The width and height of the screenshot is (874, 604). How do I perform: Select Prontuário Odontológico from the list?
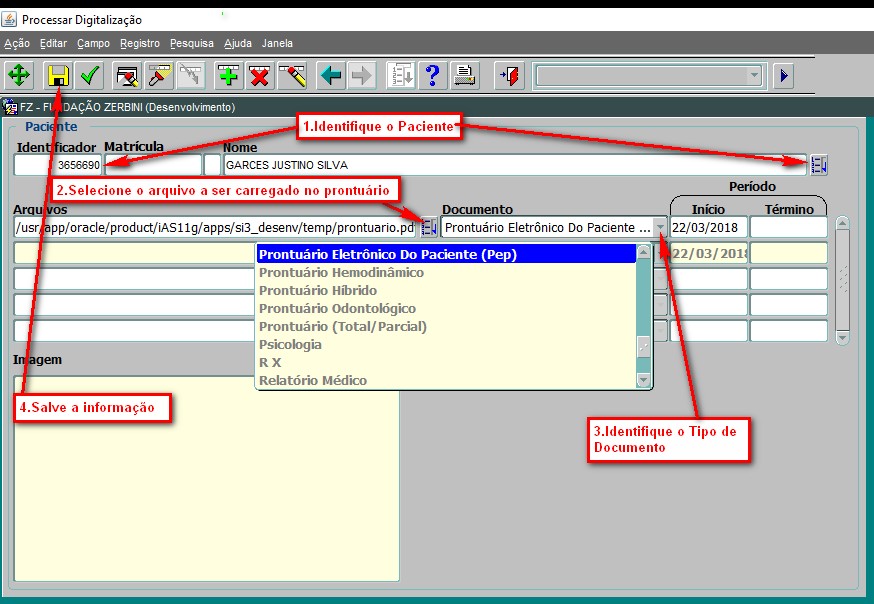point(446,308)
